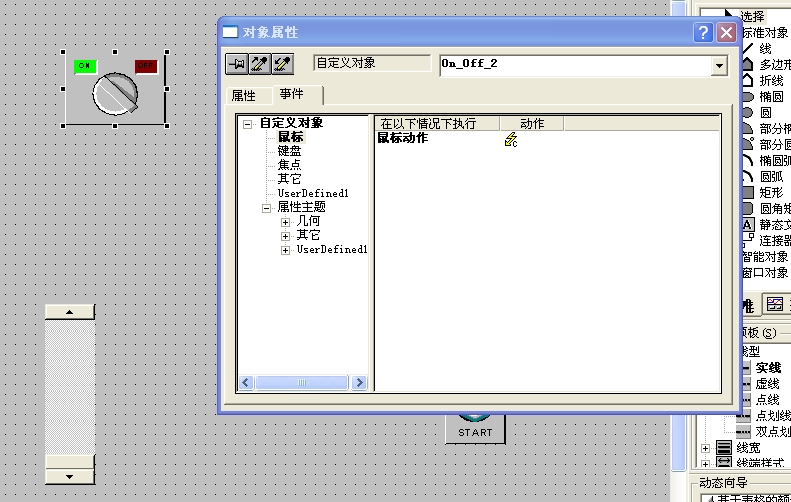
Task: Select 其它 event entry below 焦点
Action: [290, 179]
